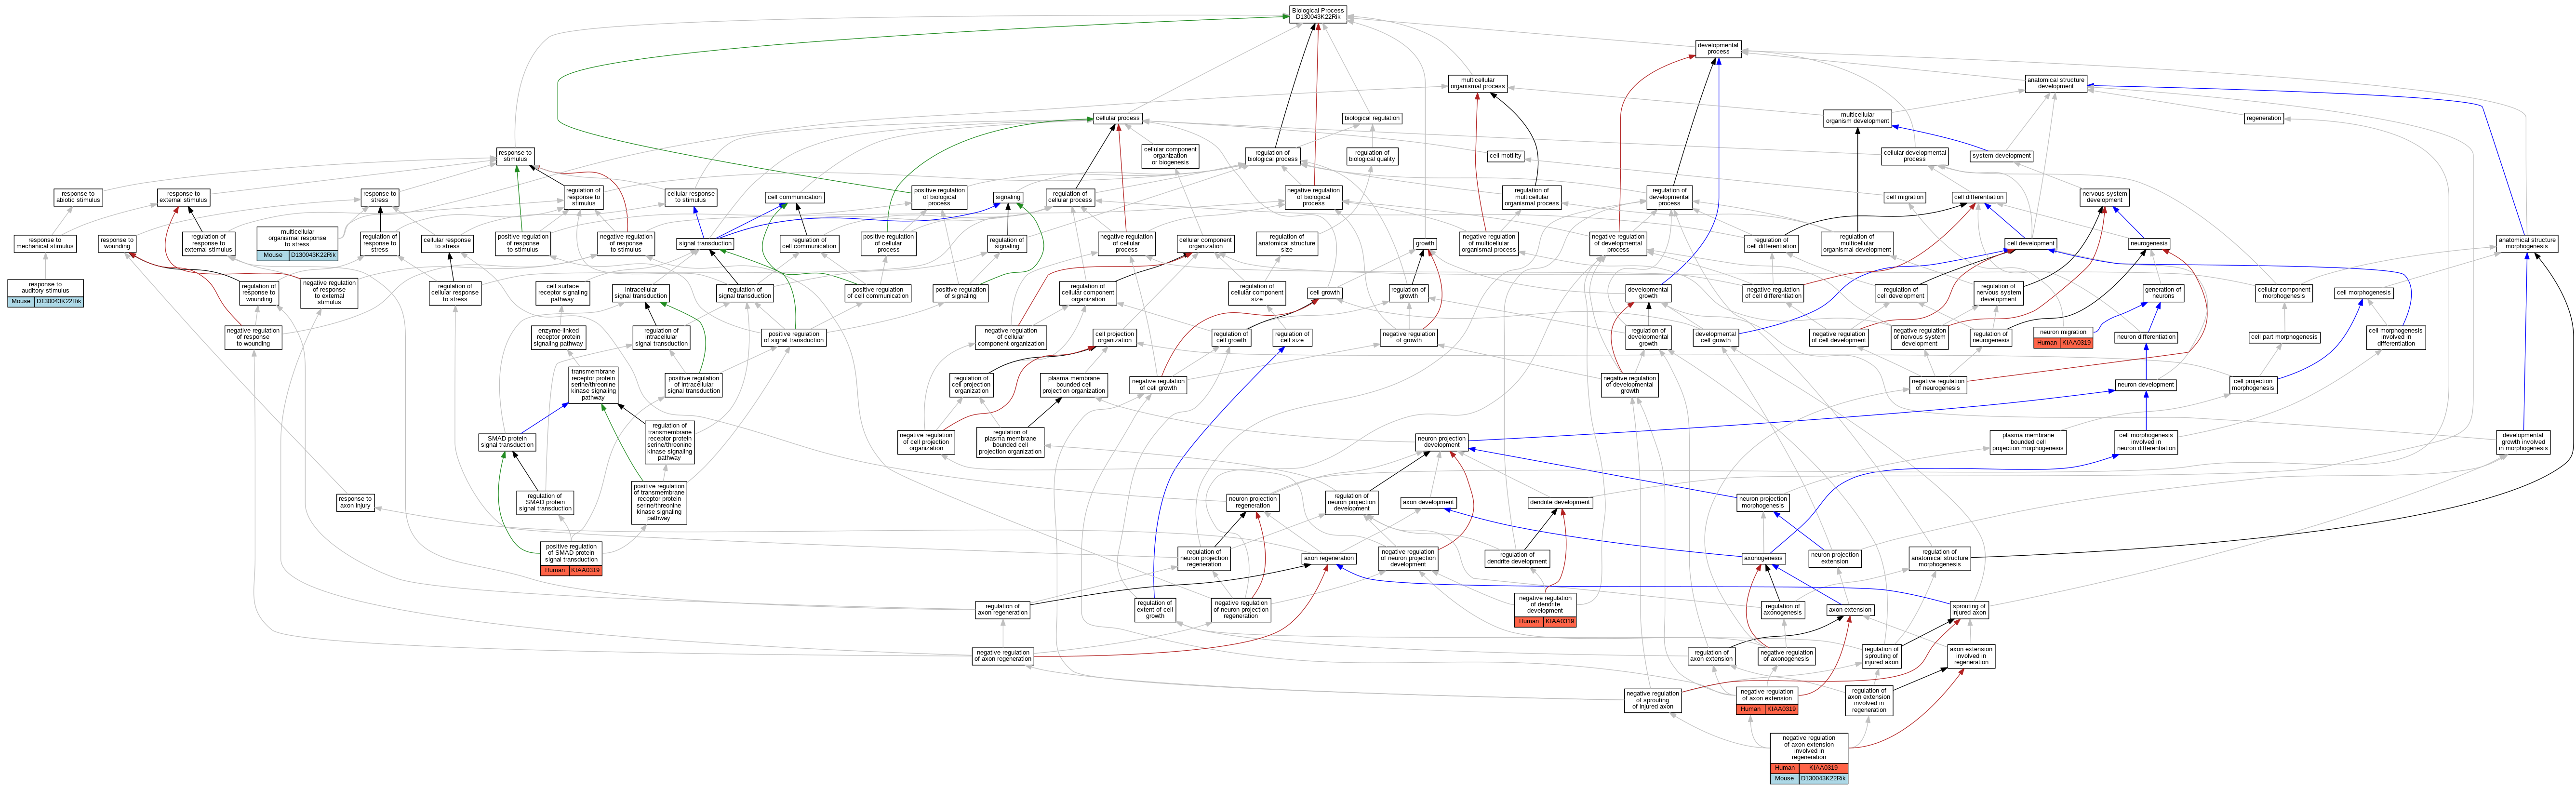Select the 'response to axon injury' node
This screenshot has height=789, width=2576.
coord(355,503)
